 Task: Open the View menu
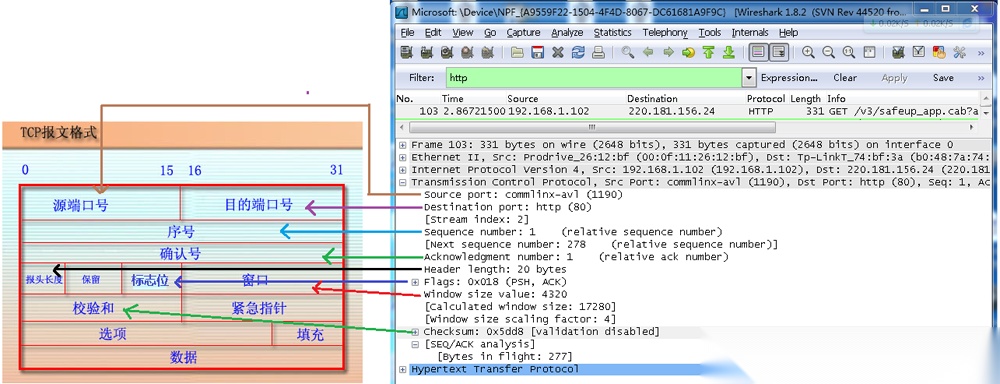(463, 33)
